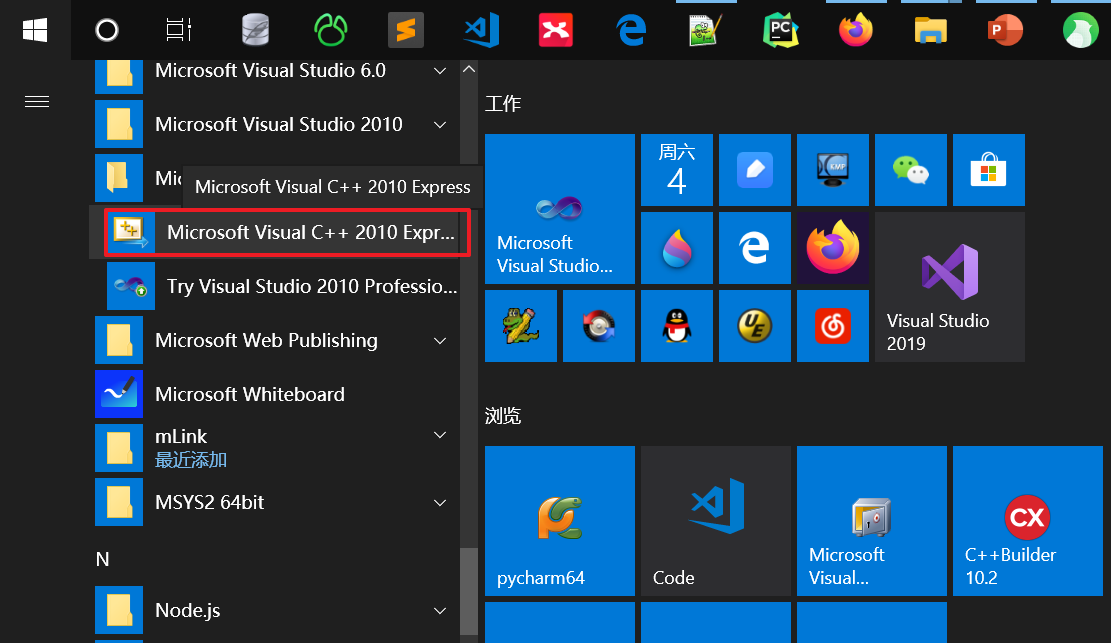Open Notepad++ from the taskbar
The height and width of the screenshot is (643, 1111).
tap(706, 30)
